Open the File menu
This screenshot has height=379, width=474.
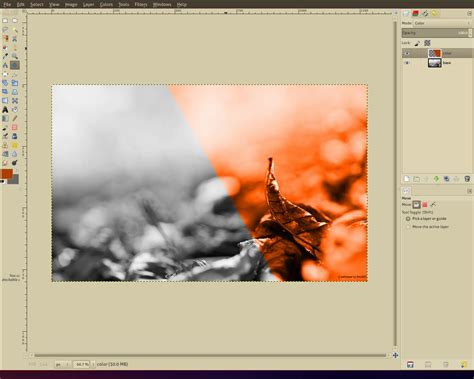pyautogui.click(x=7, y=5)
